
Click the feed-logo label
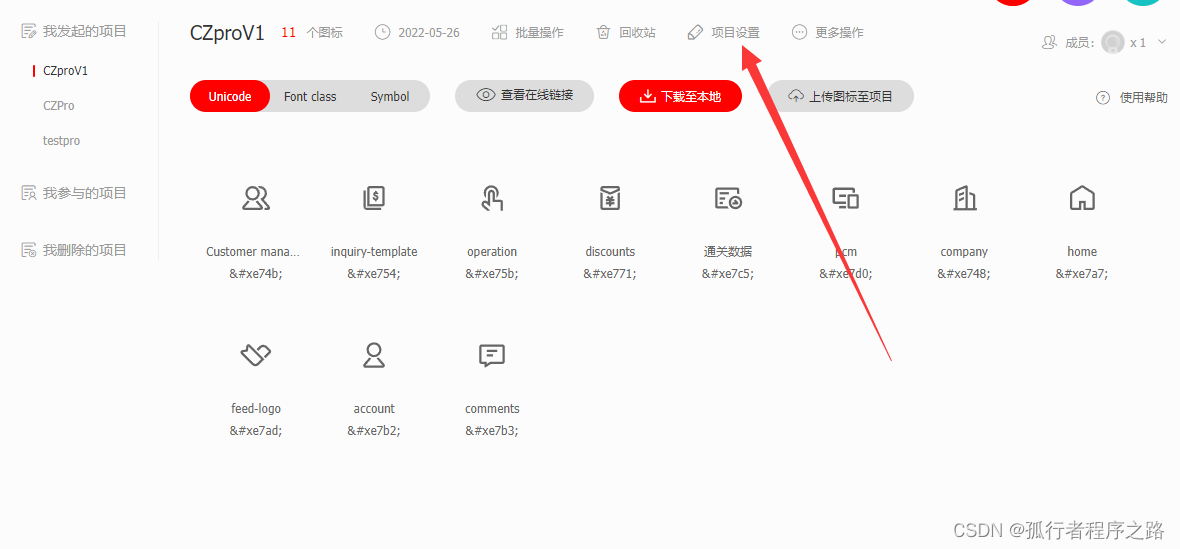point(256,409)
